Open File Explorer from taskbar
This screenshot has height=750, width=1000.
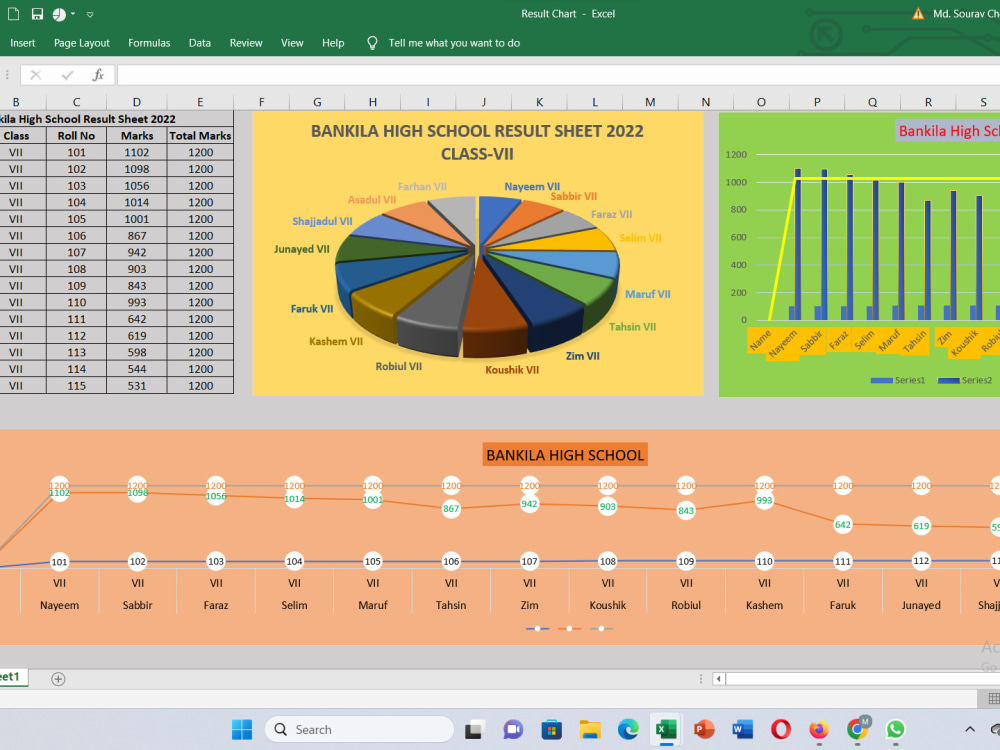point(590,729)
